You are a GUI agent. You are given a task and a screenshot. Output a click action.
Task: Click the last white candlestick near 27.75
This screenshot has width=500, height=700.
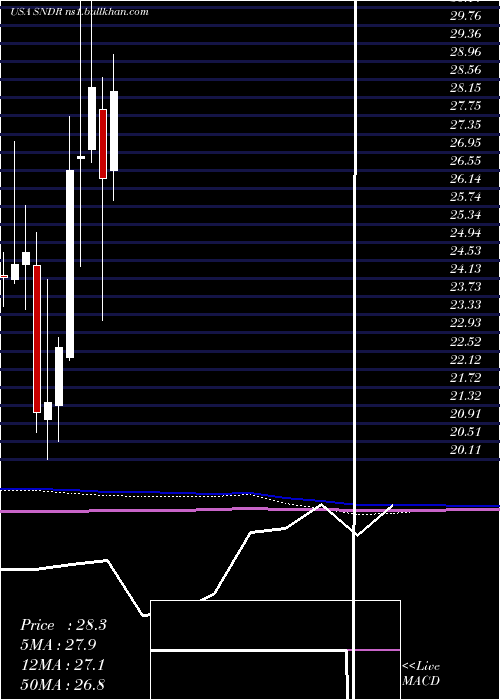(114, 131)
